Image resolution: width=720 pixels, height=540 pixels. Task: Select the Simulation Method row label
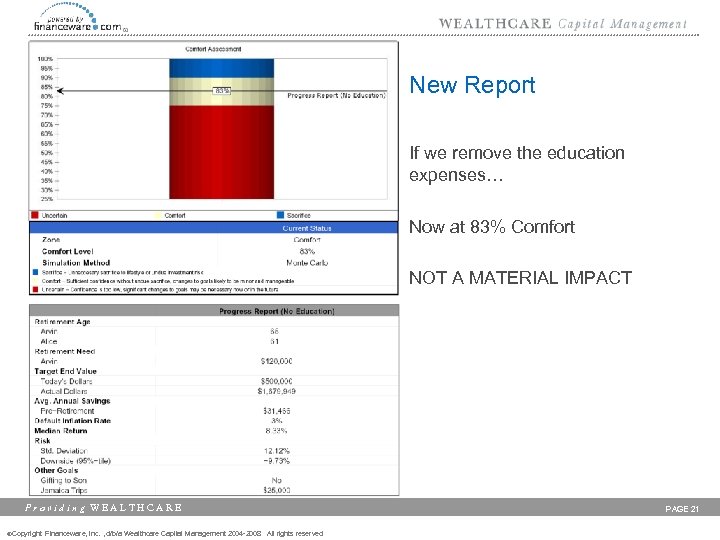pos(76,263)
